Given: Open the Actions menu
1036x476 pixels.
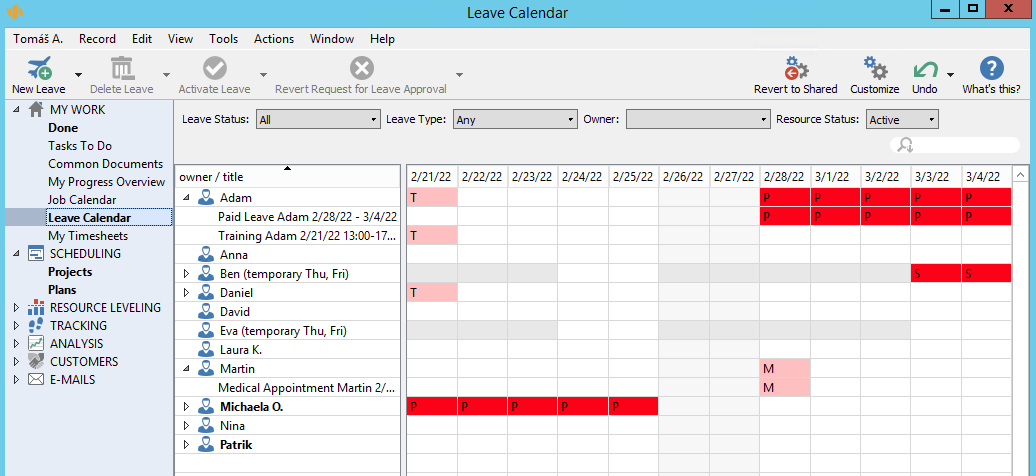Looking at the screenshot, I should (274, 39).
